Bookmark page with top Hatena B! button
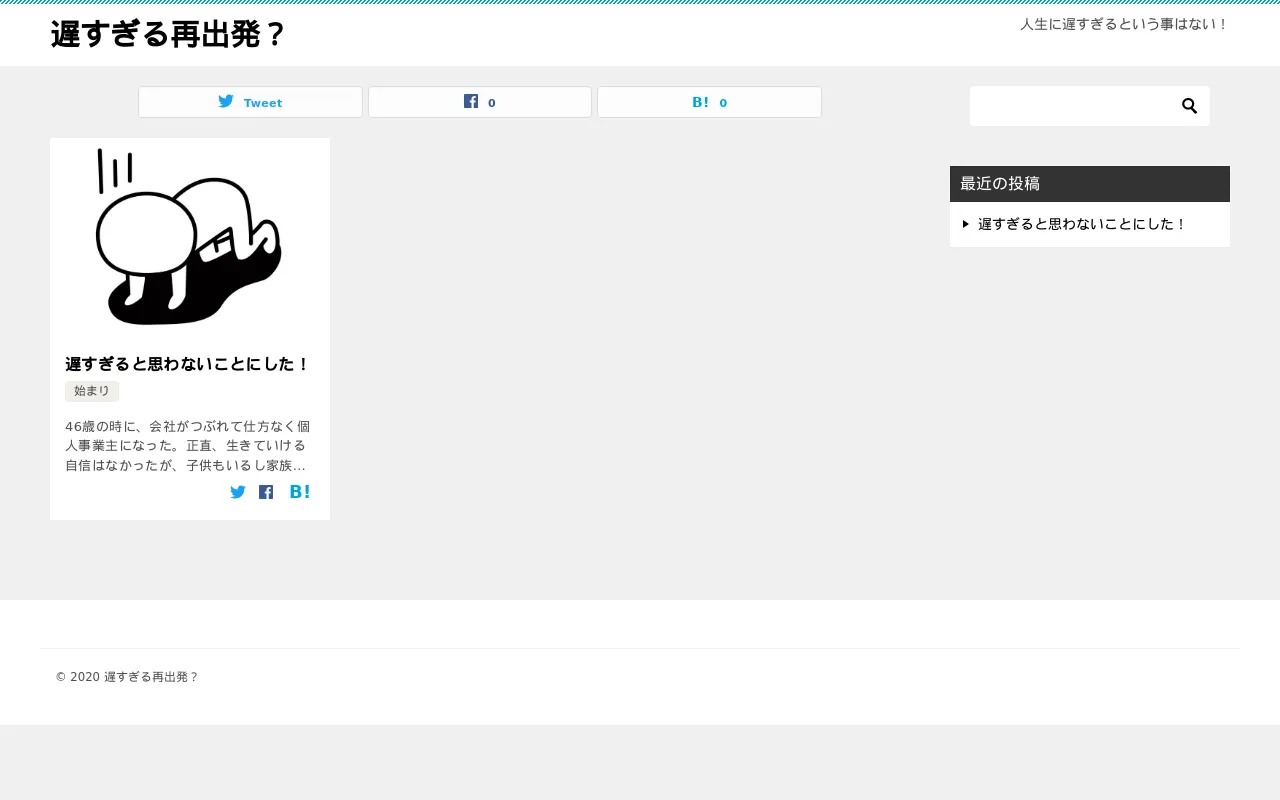Image resolution: width=1280 pixels, height=800 pixels. (x=710, y=102)
